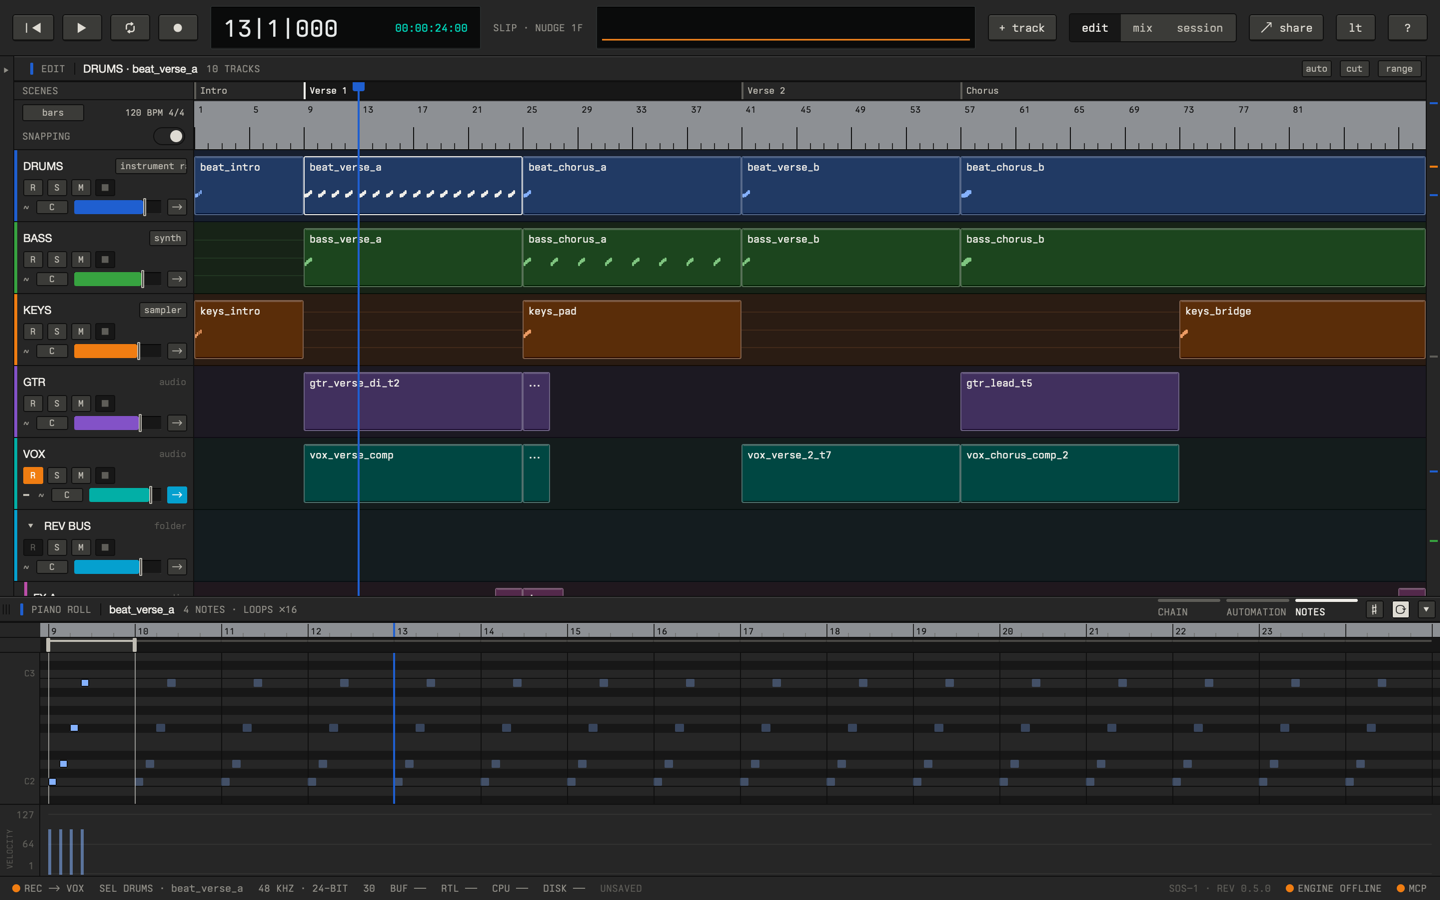Mute the DRUMS track
This screenshot has height=900, width=1440.
(x=81, y=187)
